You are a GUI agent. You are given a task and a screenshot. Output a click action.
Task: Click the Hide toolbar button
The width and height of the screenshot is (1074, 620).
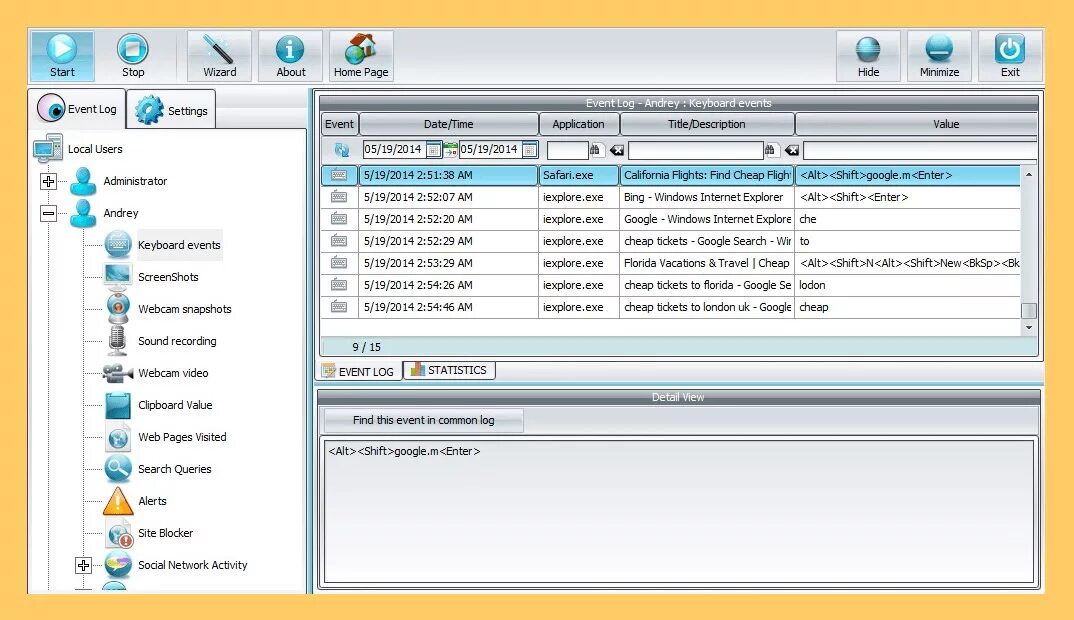click(x=868, y=56)
